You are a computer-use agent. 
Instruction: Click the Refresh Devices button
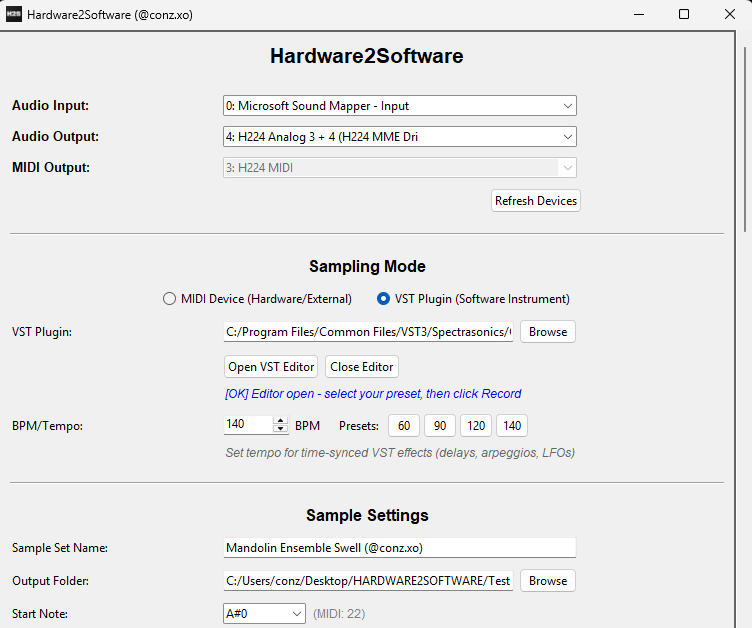[x=536, y=201]
